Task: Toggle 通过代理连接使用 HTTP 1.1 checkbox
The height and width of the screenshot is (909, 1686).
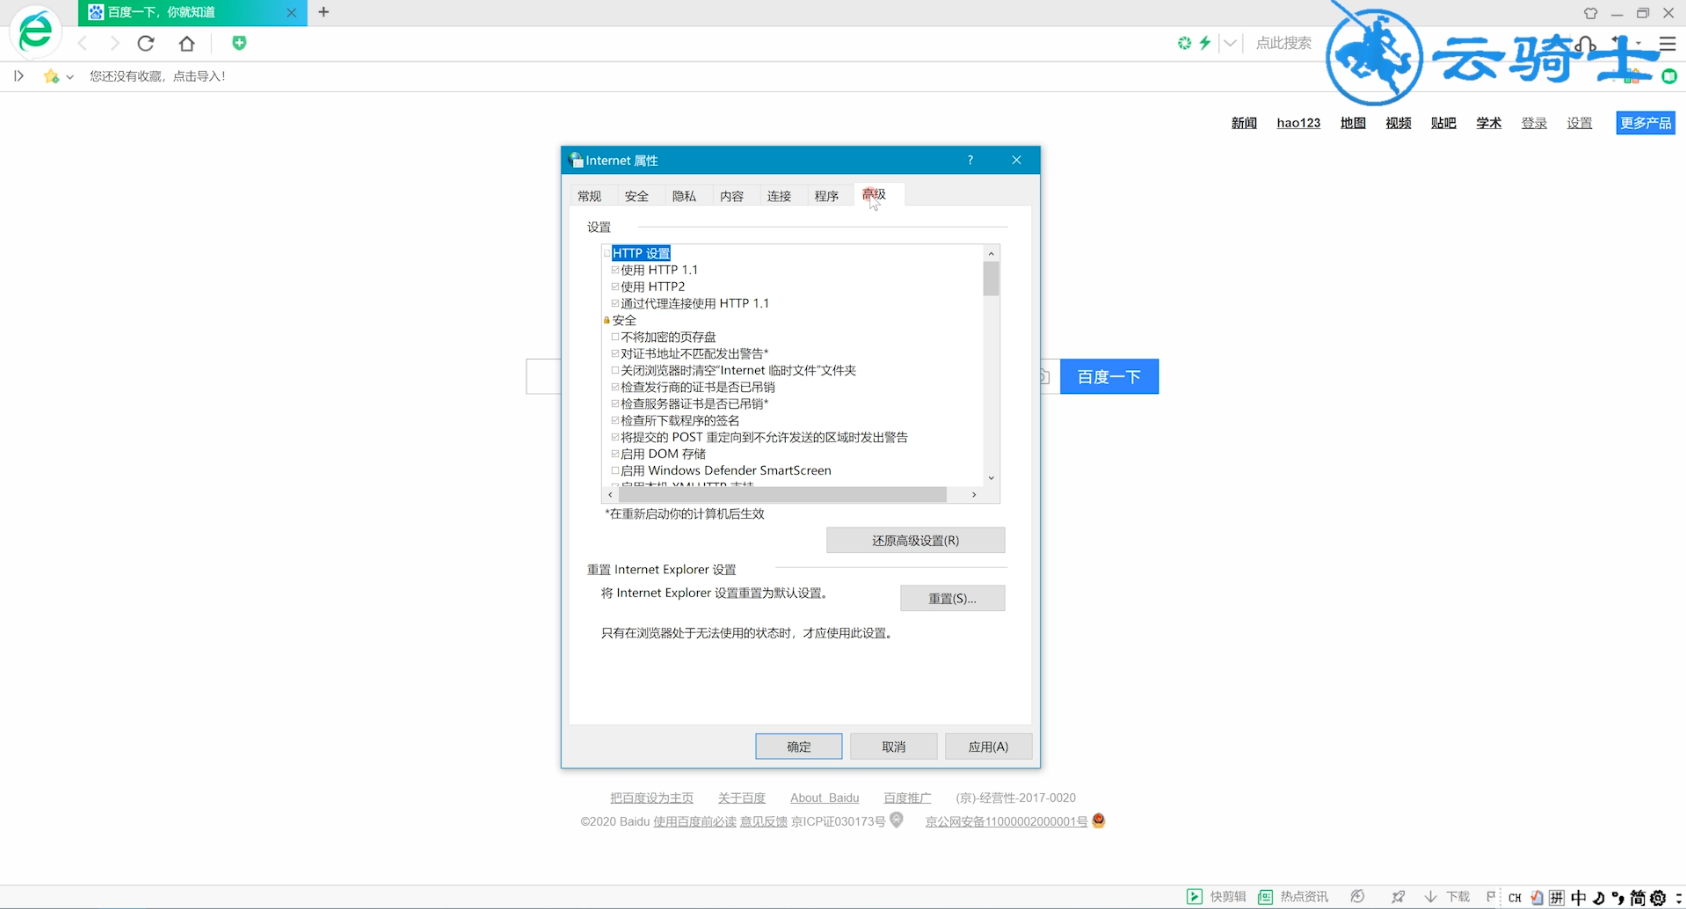Action: point(615,304)
